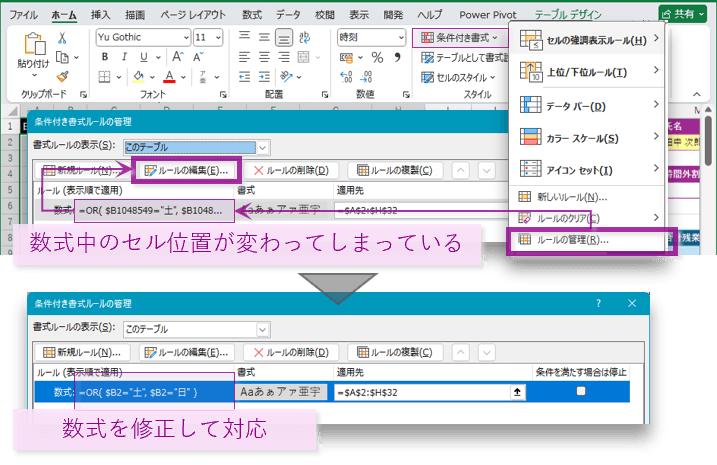The width and height of the screenshot is (717, 465).
Task: Open アイコン セット submenu
Action: click(587, 170)
